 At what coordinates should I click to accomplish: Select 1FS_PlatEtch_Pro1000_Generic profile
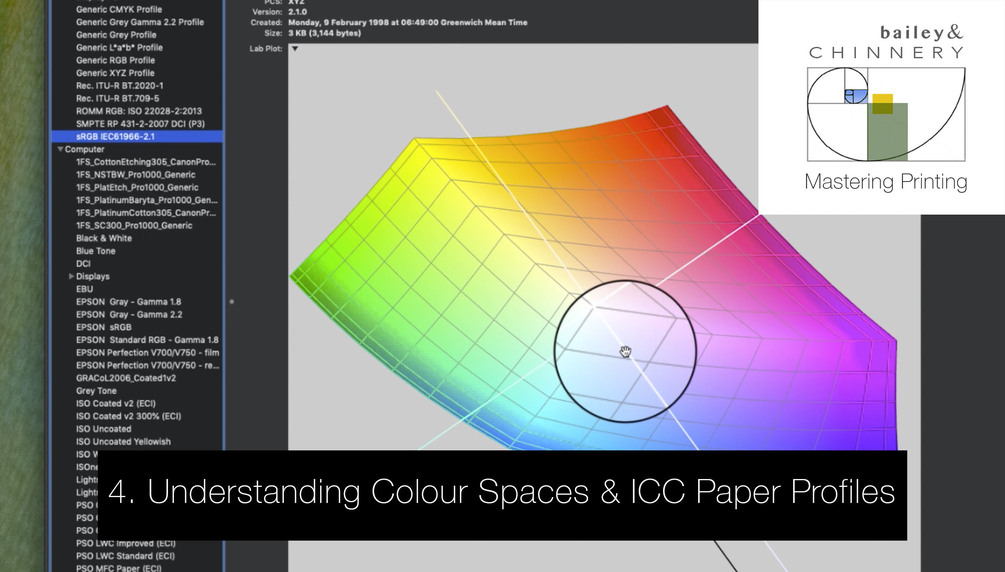click(137, 187)
